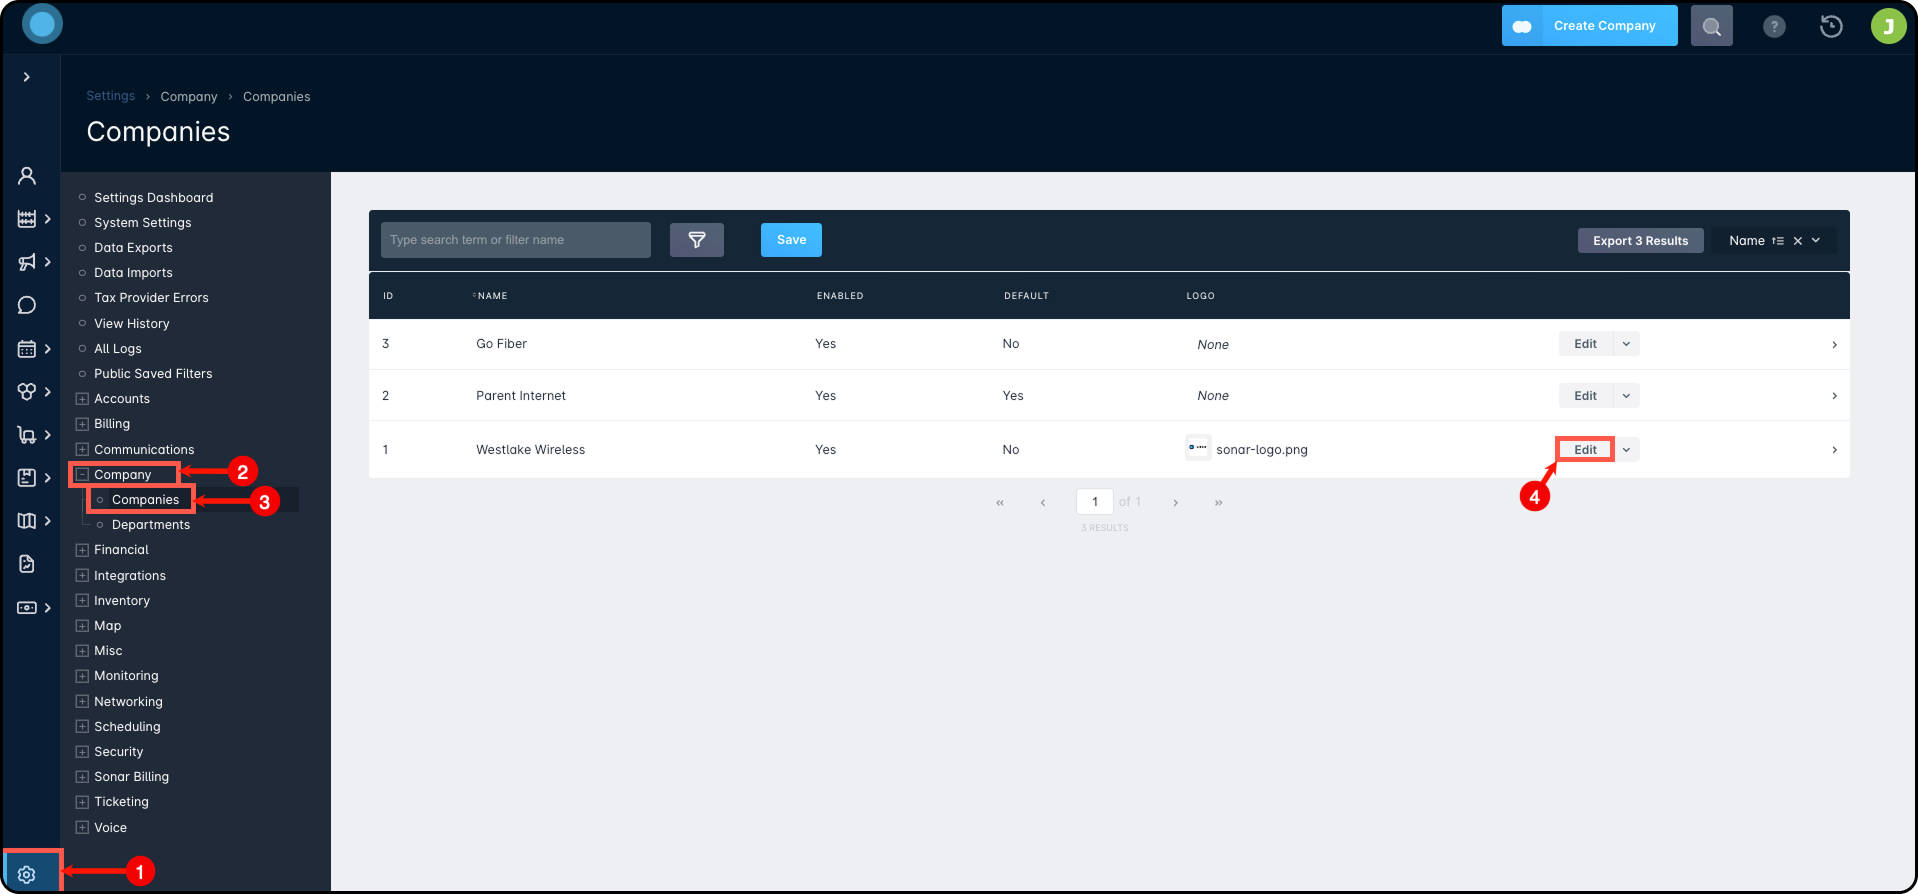
Task: Click the Westlake Wireless name cell
Action: tap(531, 450)
